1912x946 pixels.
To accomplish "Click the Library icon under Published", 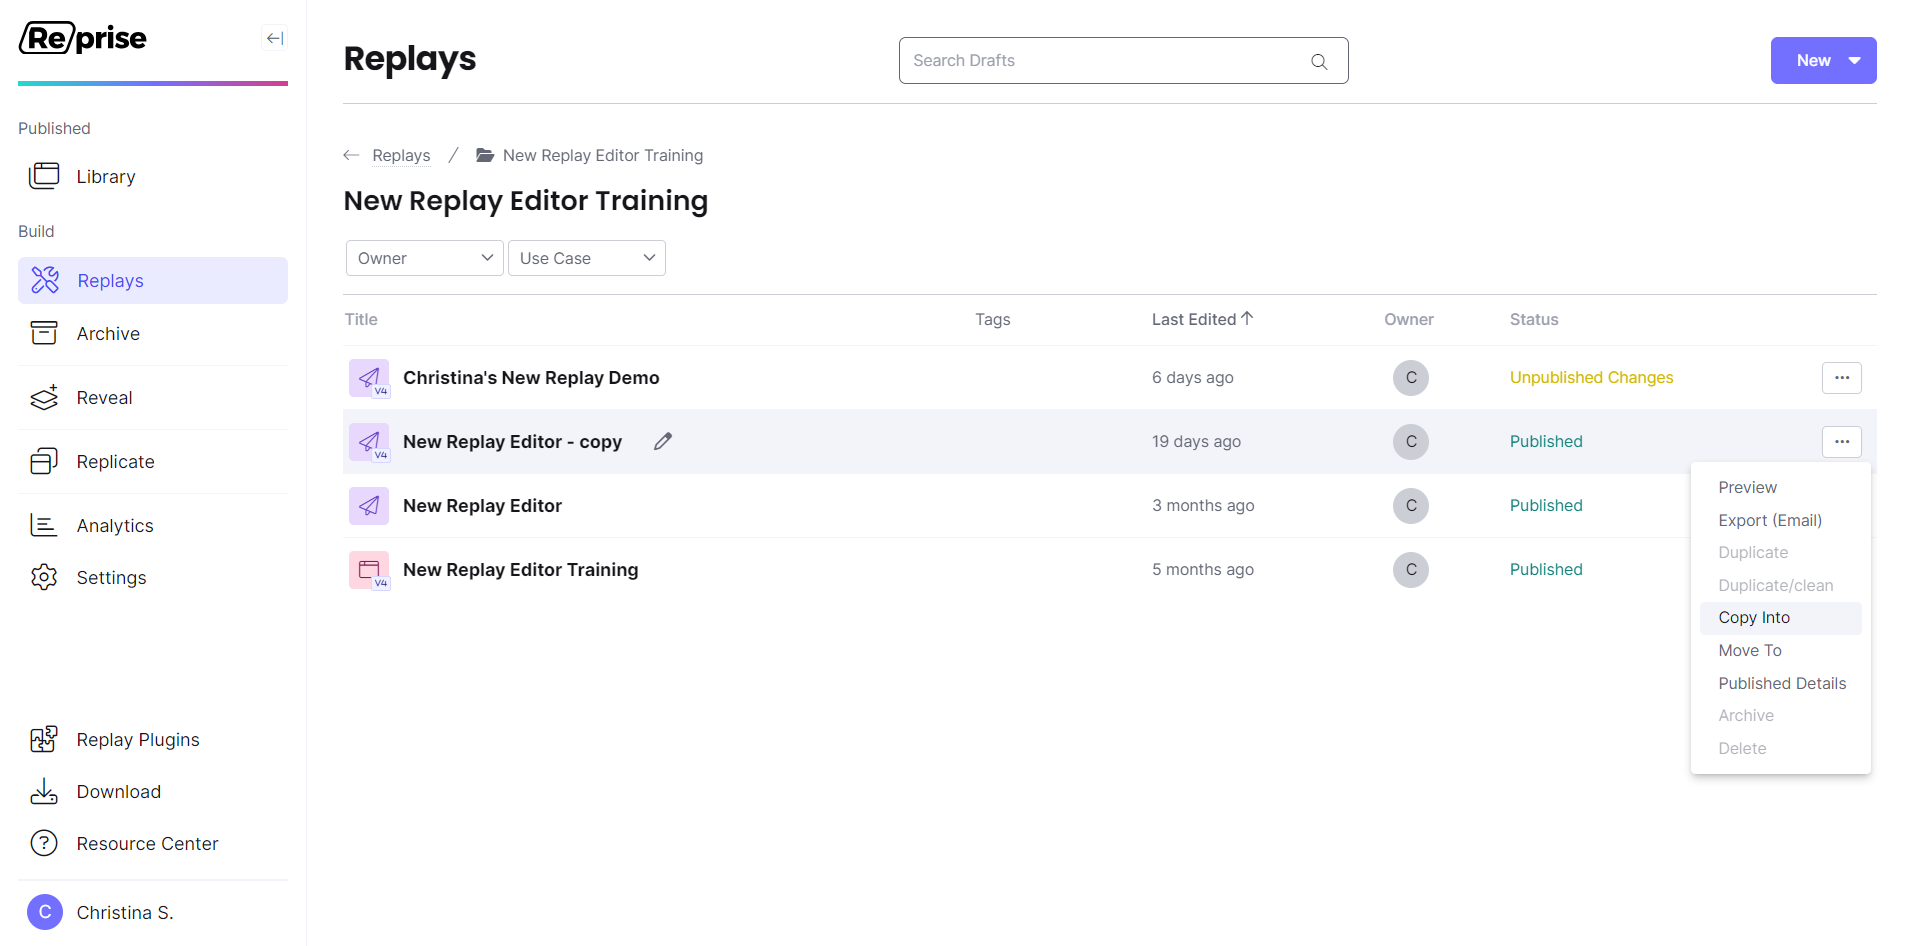I will point(45,175).
